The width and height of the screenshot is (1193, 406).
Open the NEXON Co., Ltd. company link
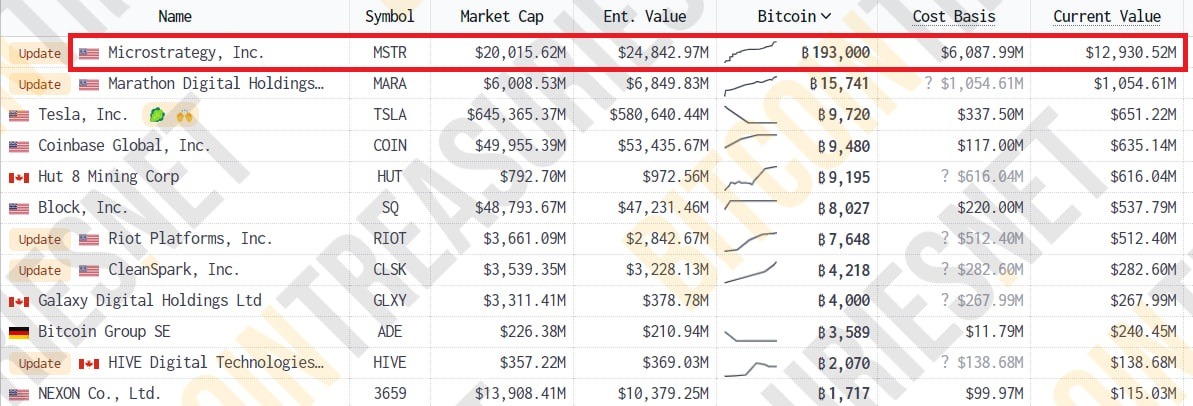99,394
